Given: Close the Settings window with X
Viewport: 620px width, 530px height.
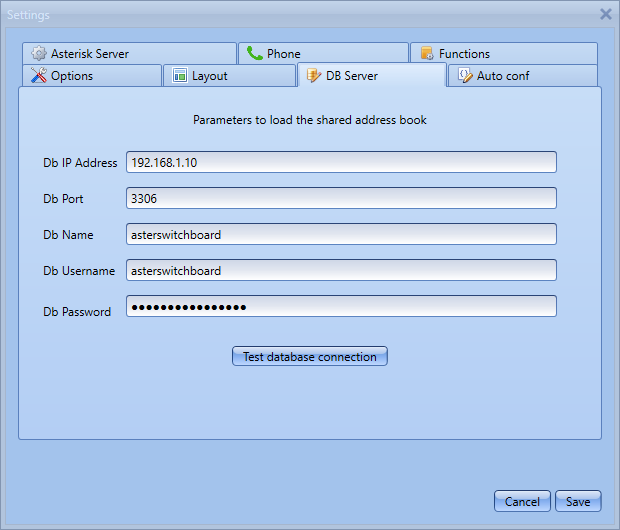Looking at the screenshot, I should point(606,14).
